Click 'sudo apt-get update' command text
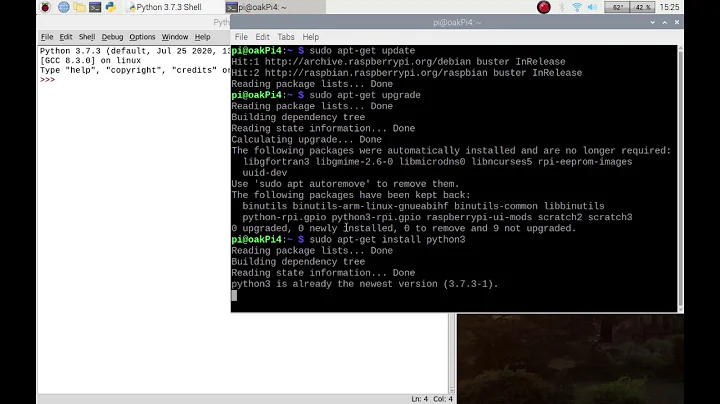Screen dimensions: 720x404 [362, 50]
